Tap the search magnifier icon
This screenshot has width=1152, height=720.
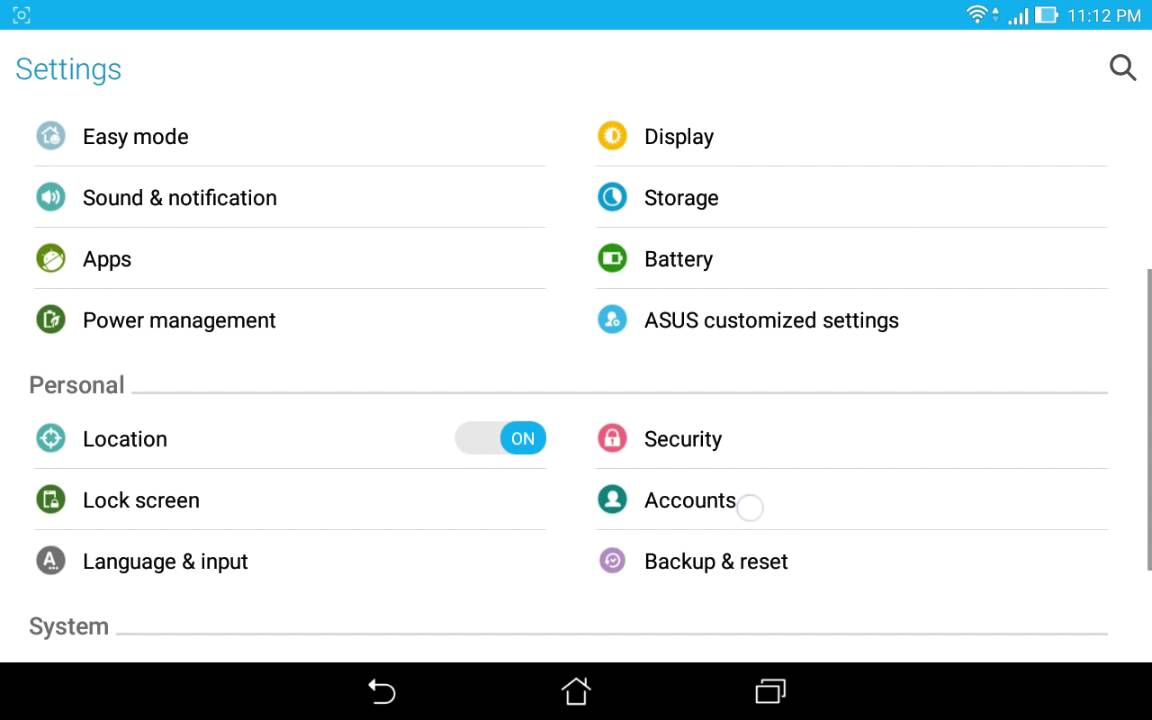click(1122, 68)
